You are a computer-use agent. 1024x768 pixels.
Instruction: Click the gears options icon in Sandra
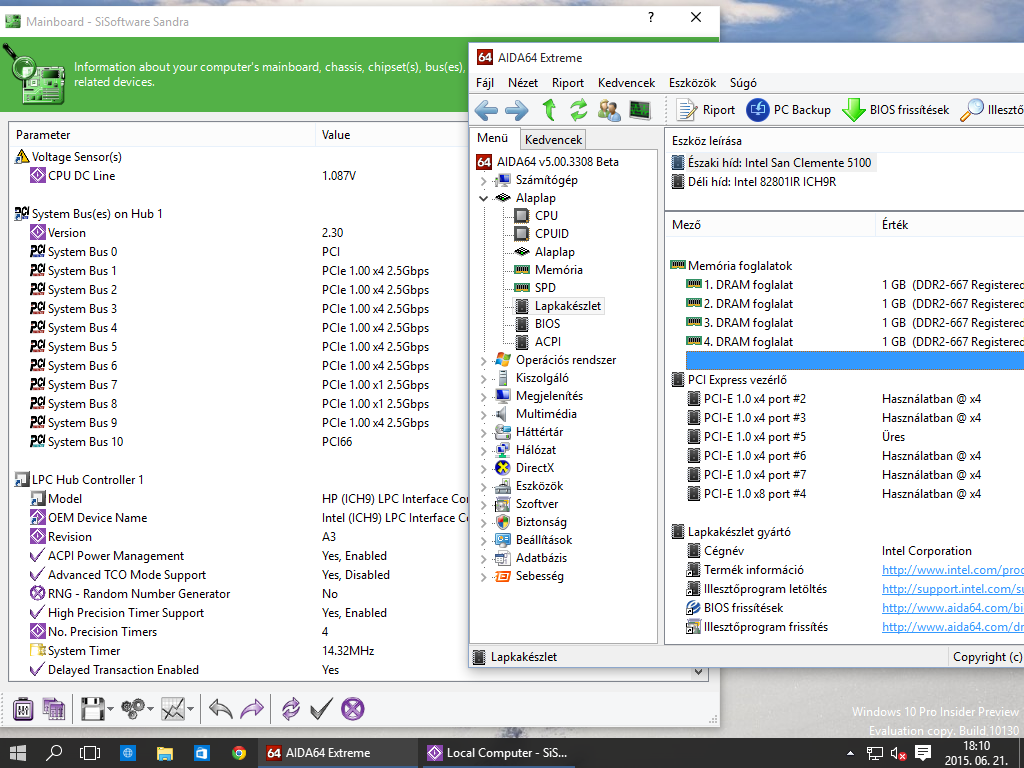134,709
